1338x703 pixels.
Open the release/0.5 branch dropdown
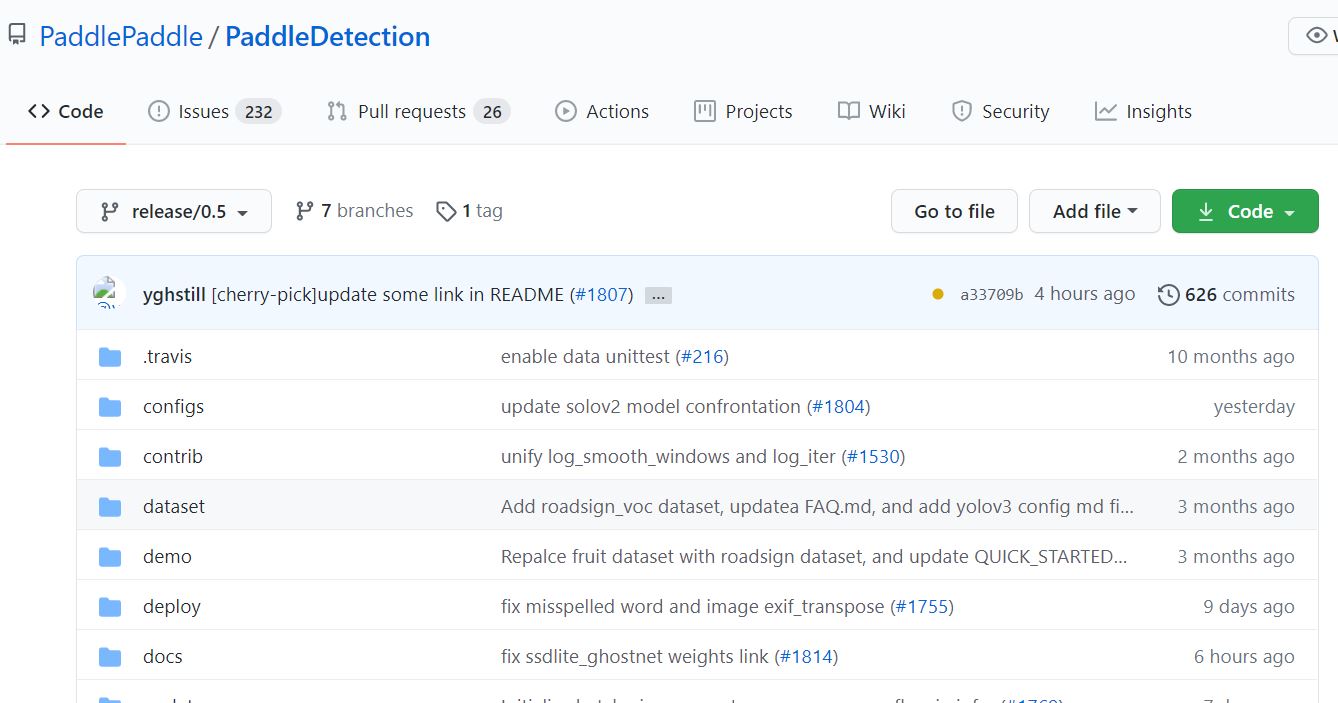pyautogui.click(x=174, y=211)
